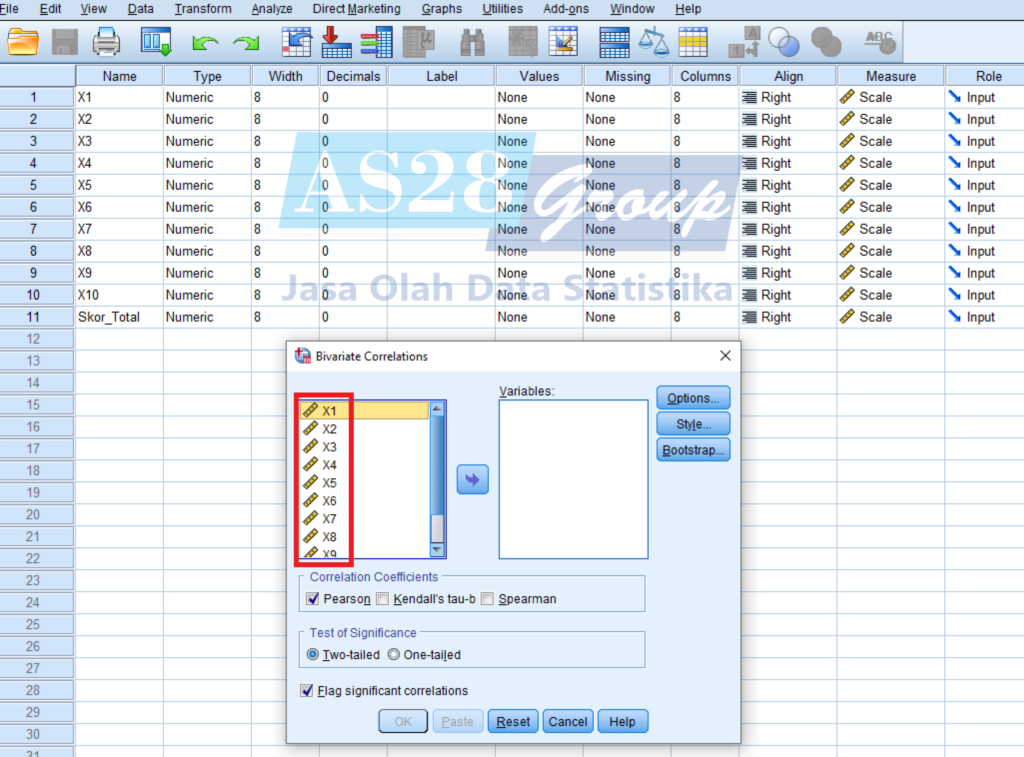Viewport: 1024px width, 757px height.
Task: Select the One-tailed radio button
Action: coord(393,655)
